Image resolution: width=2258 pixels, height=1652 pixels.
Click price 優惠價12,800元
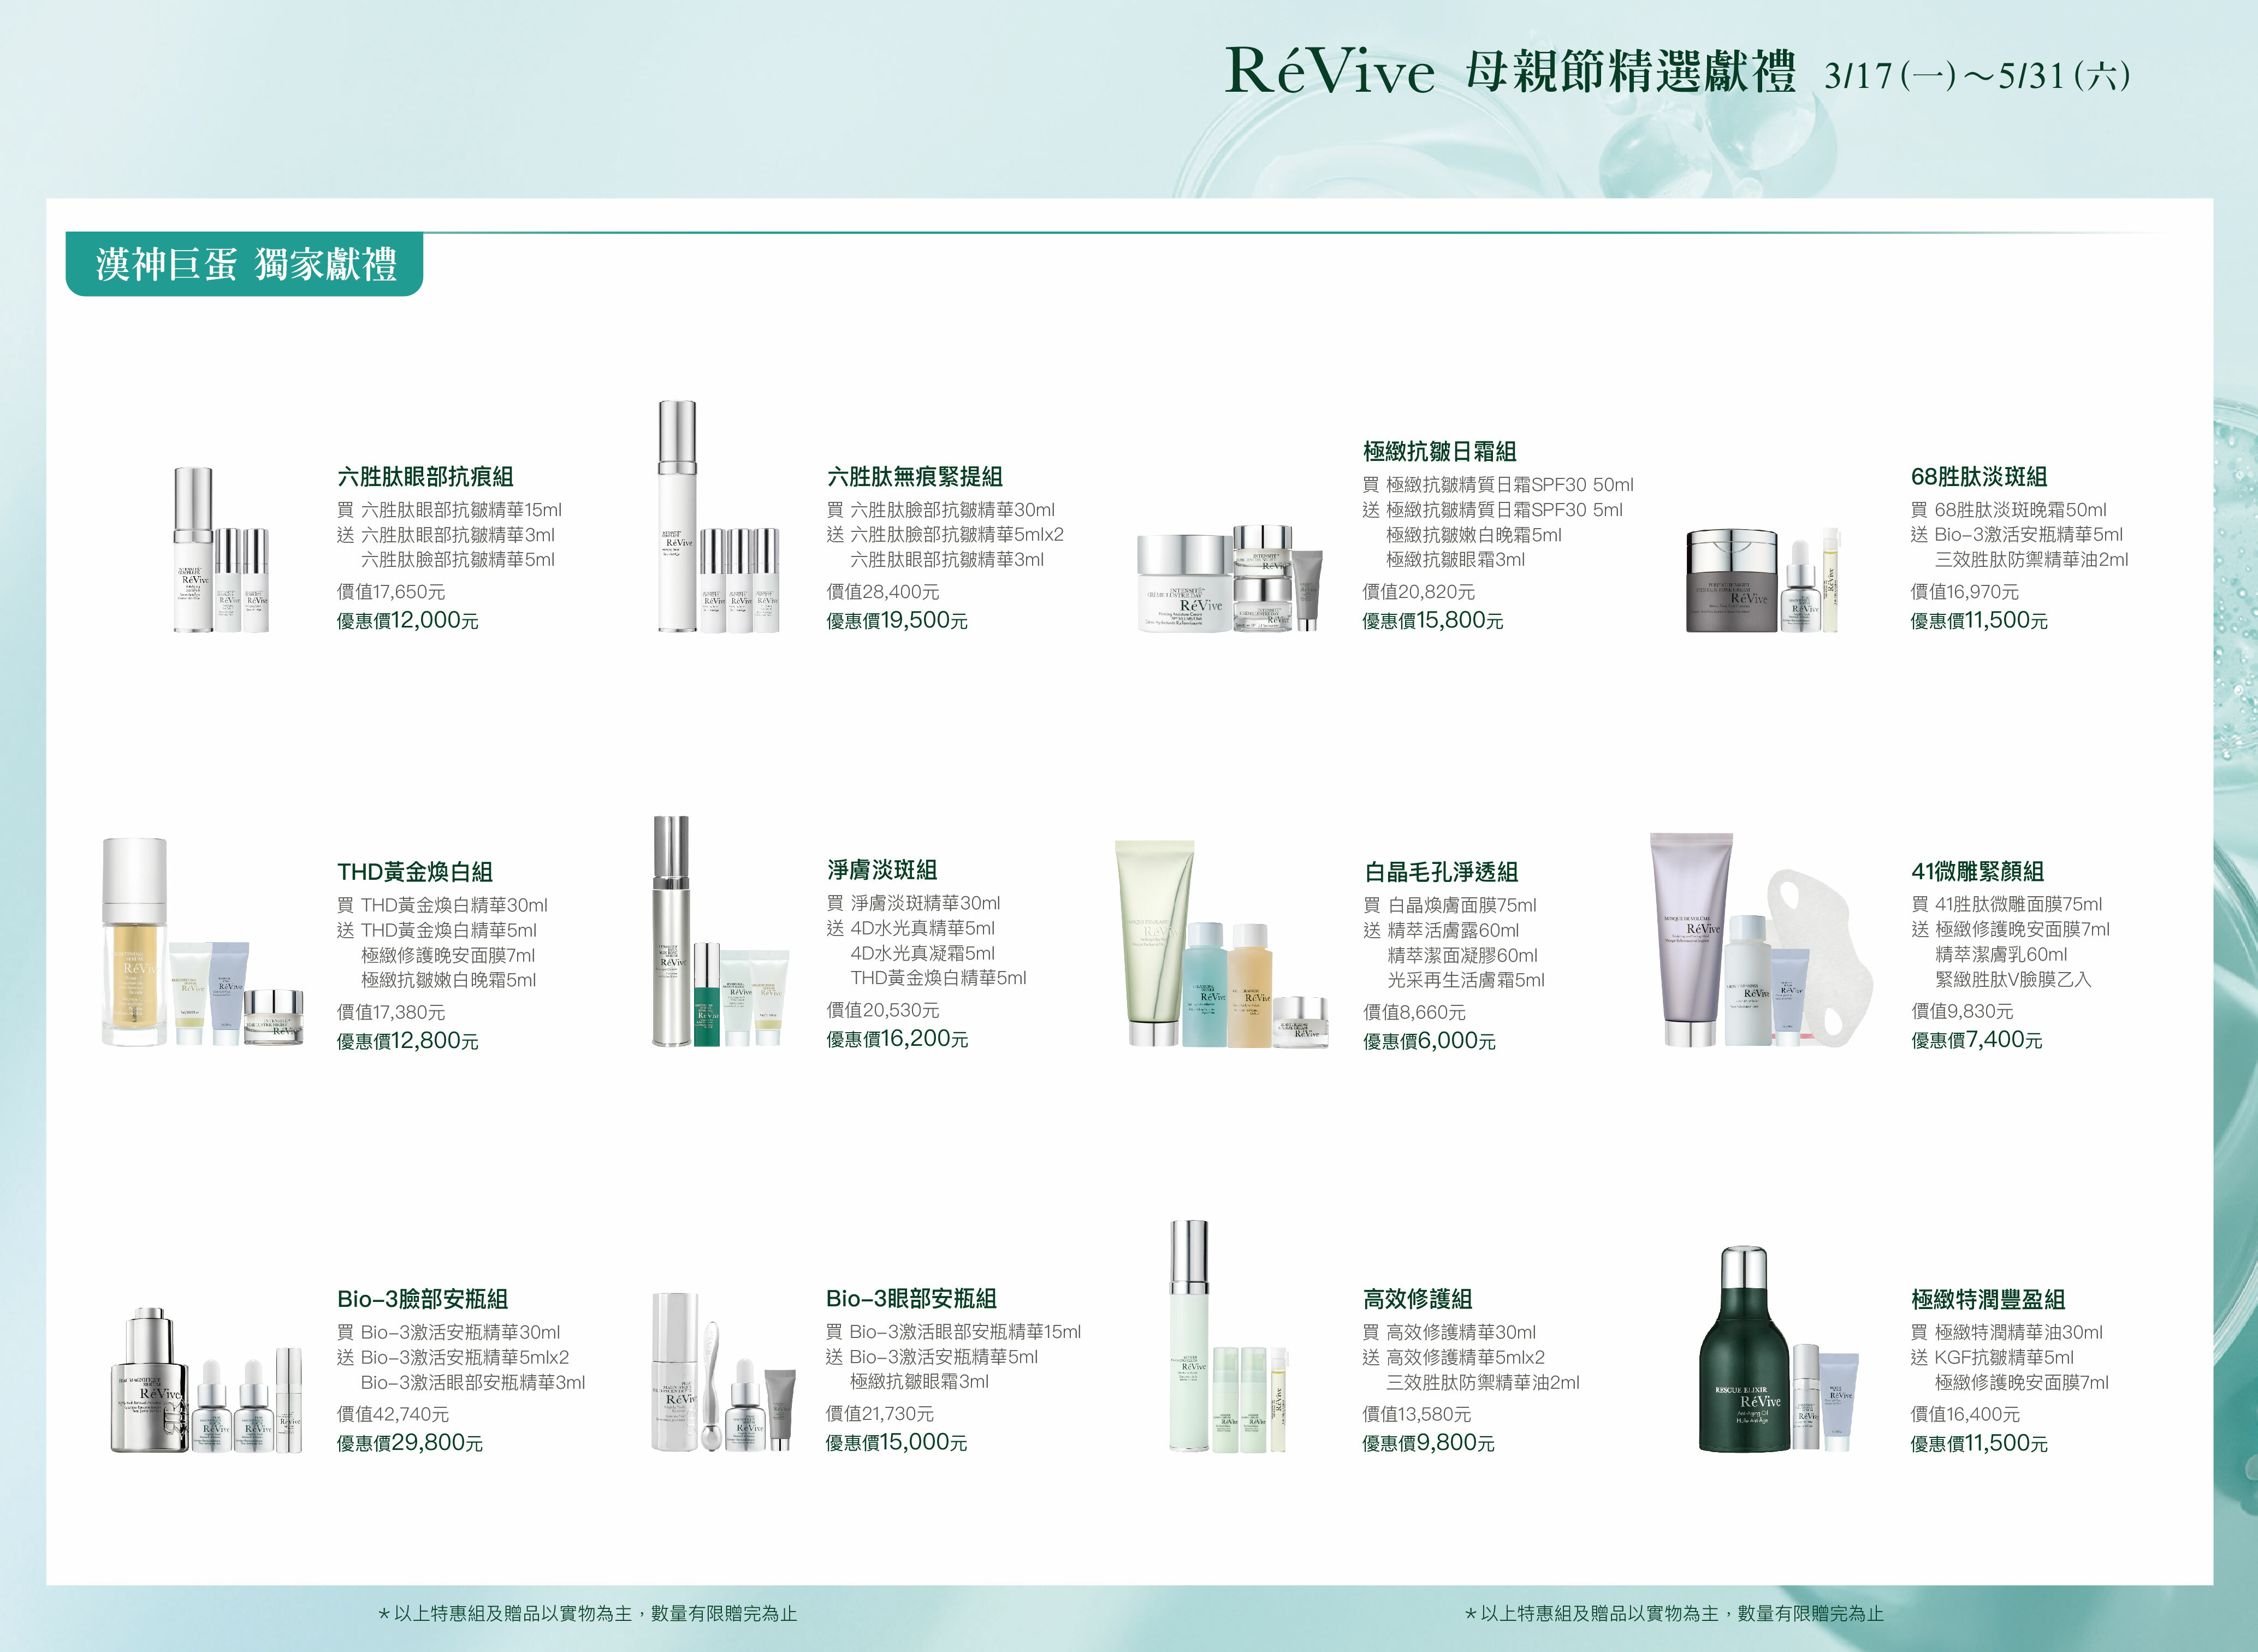(x=407, y=1041)
